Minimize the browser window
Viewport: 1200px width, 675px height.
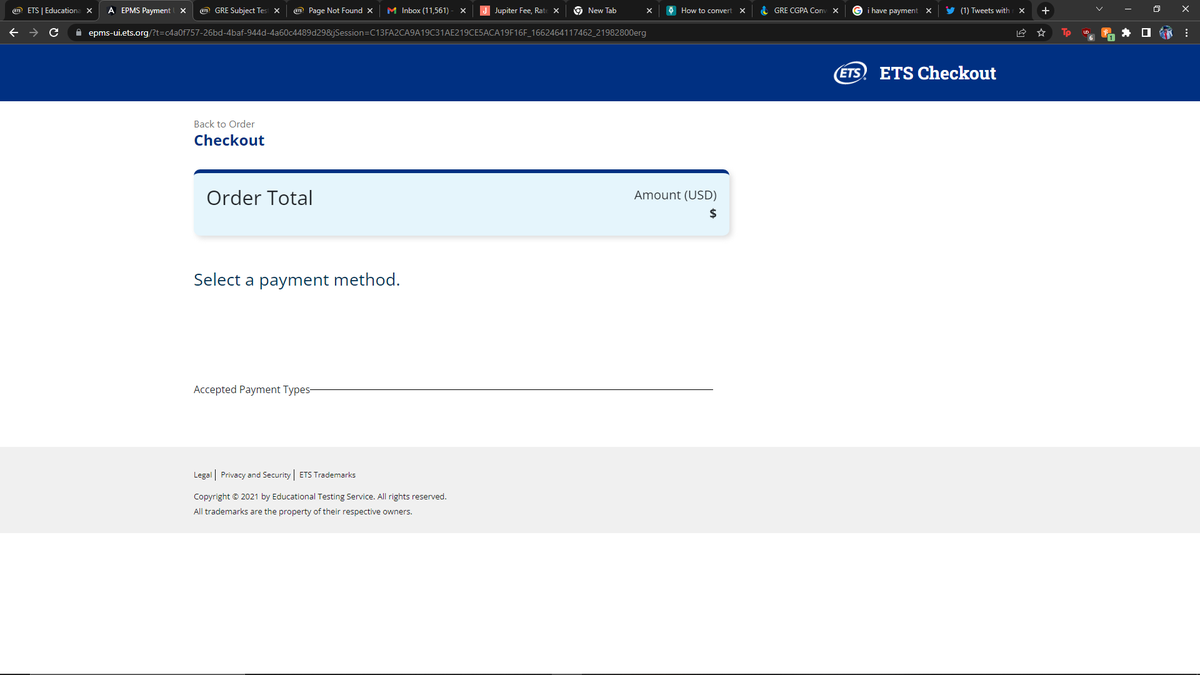[1127, 10]
